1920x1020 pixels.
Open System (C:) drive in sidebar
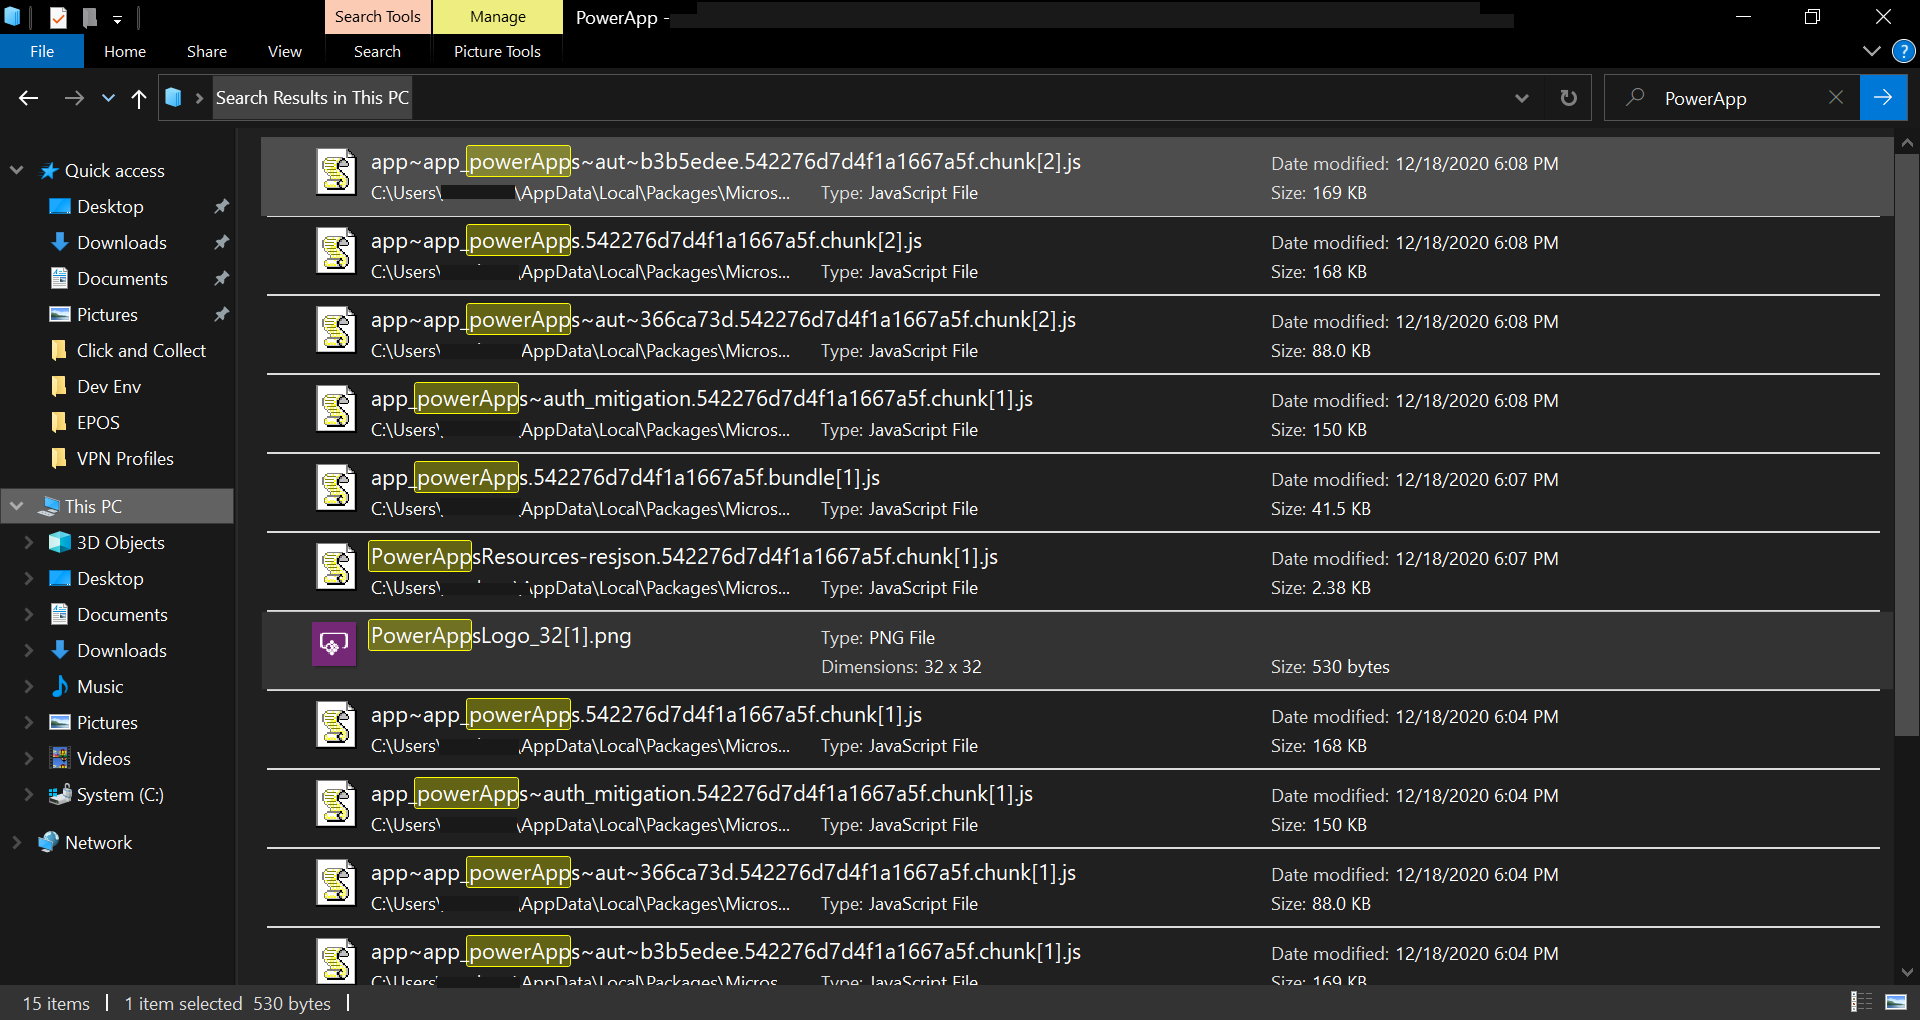coord(120,795)
